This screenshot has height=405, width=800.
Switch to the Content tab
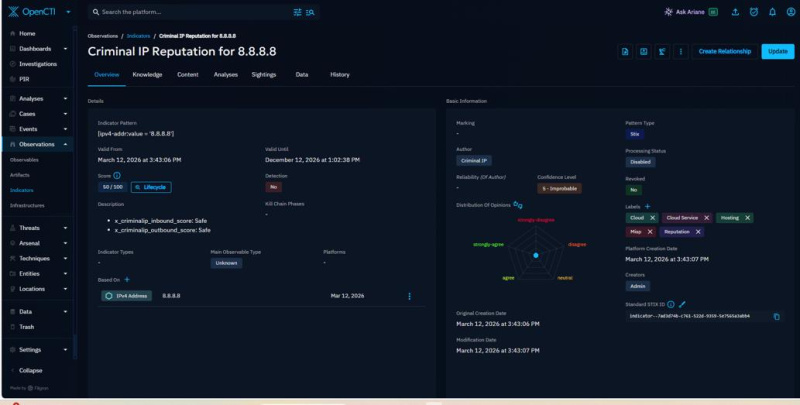188,75
